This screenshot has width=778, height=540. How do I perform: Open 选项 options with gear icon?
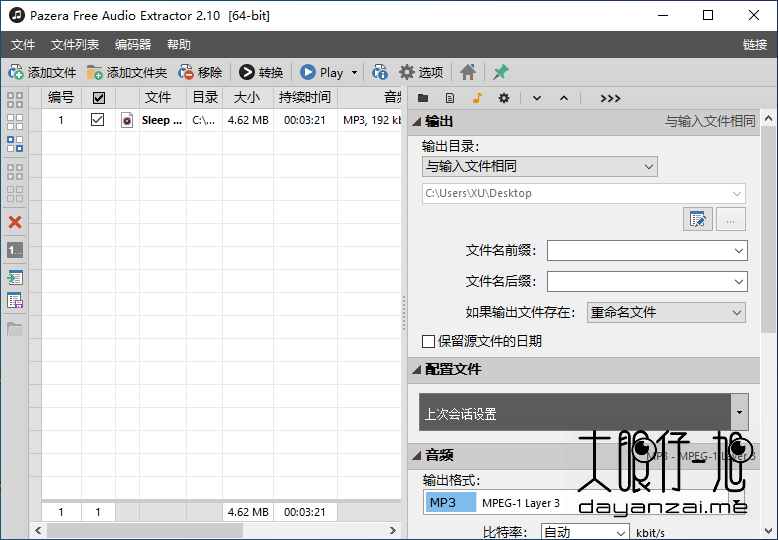(421, 72)
